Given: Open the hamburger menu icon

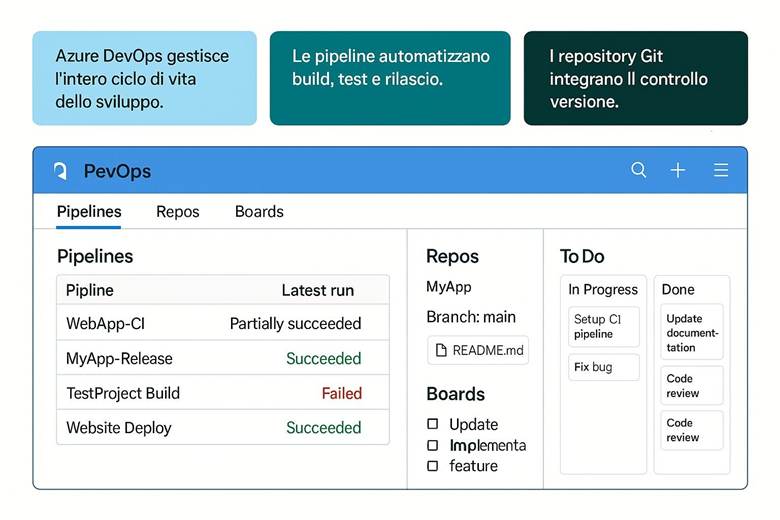Looking at the screenshot, I should pyautogui.click(x=721, y=171).
